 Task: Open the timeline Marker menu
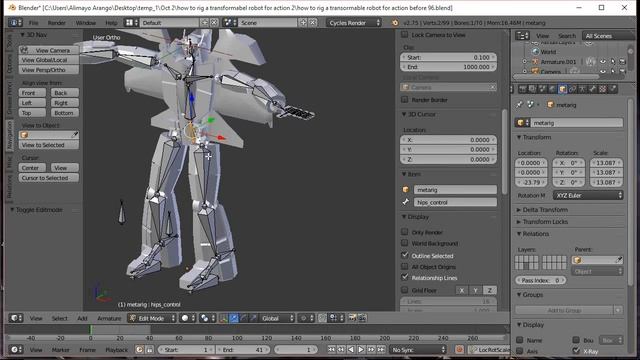pos(60,350)
